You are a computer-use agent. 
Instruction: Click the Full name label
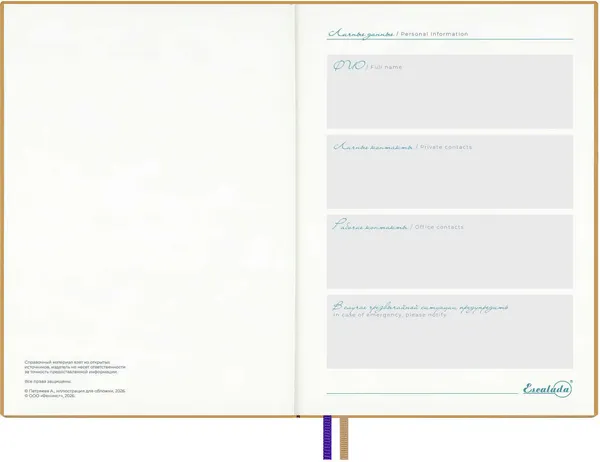(386, 67)
